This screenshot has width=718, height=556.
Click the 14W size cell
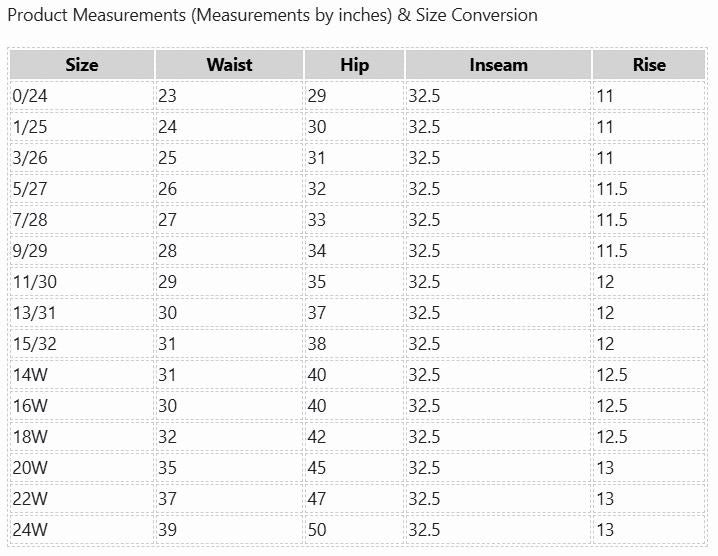[30, 375]
